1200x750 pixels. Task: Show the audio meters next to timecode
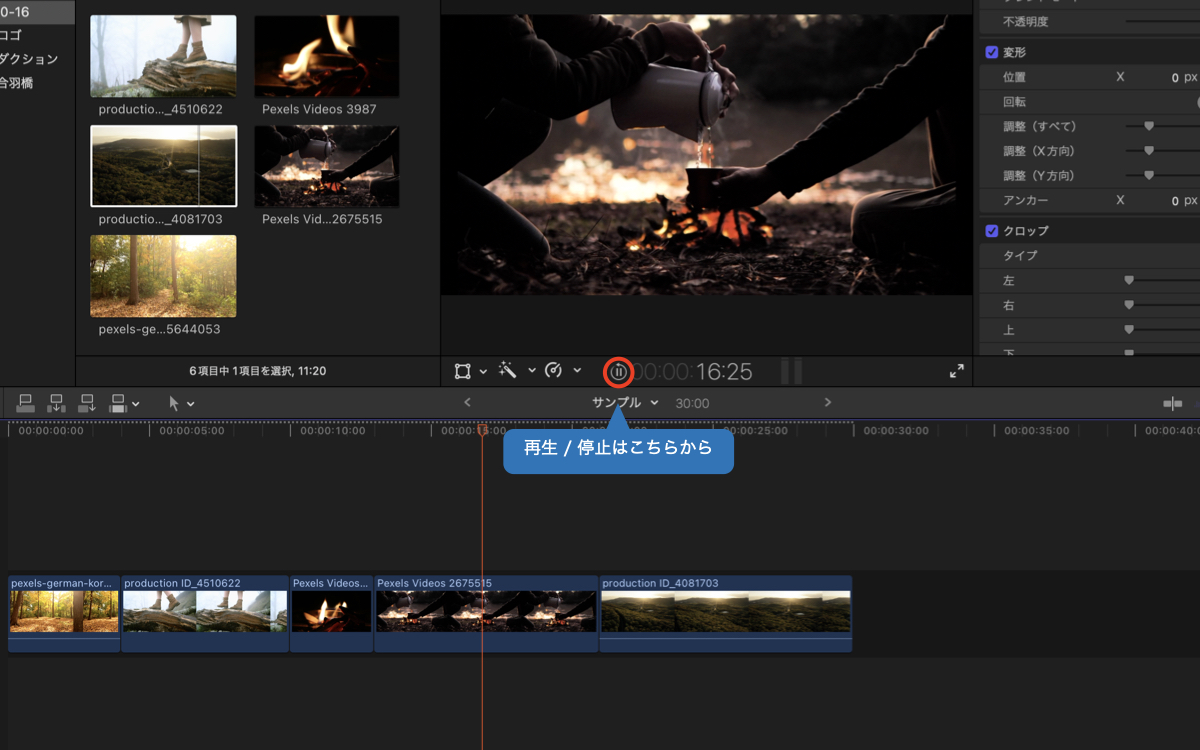(791, 372)
